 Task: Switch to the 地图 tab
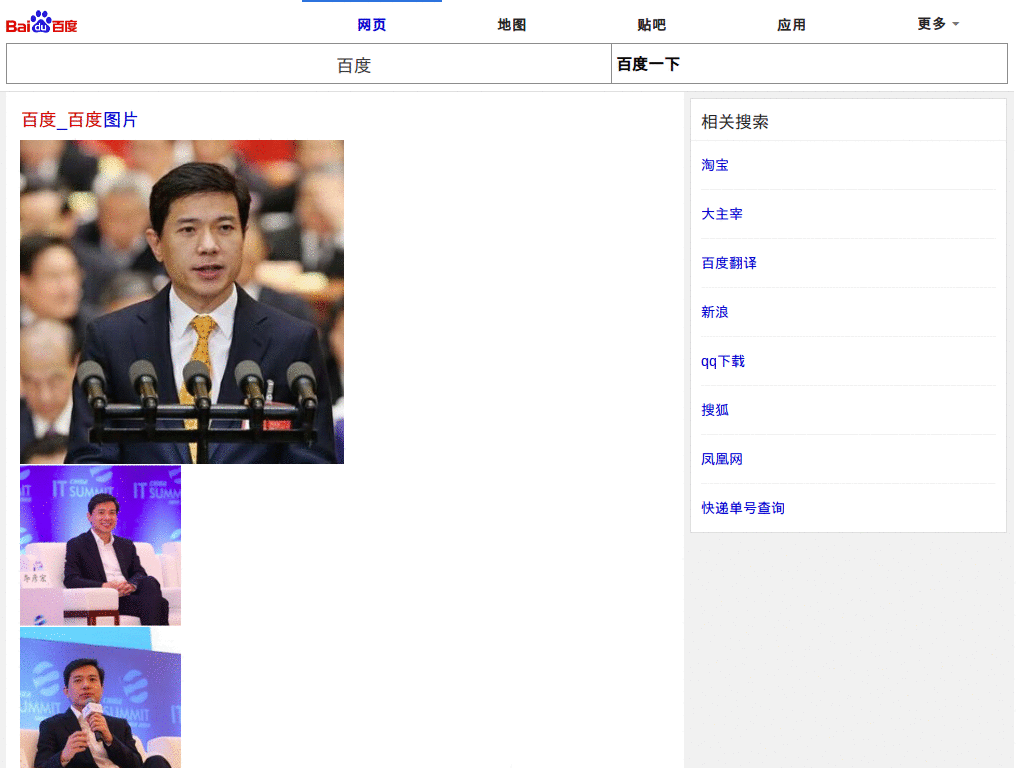point(511,24)
